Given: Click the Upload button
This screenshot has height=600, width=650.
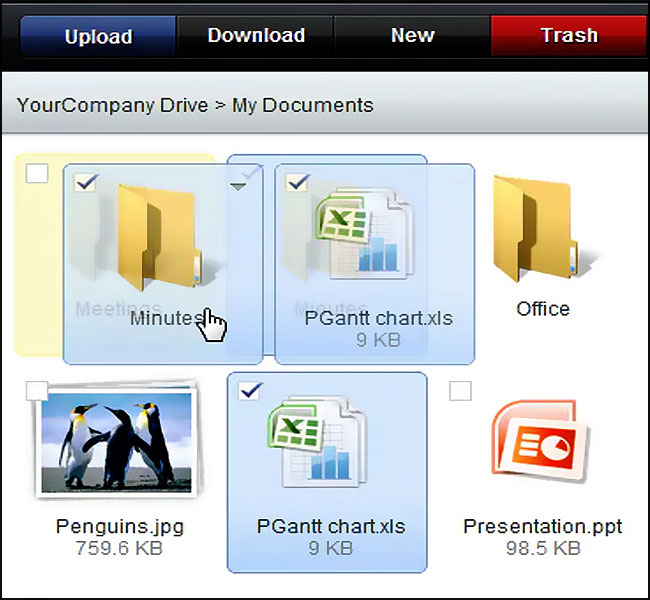Looking at the screenshot, I should click(99, 36).
